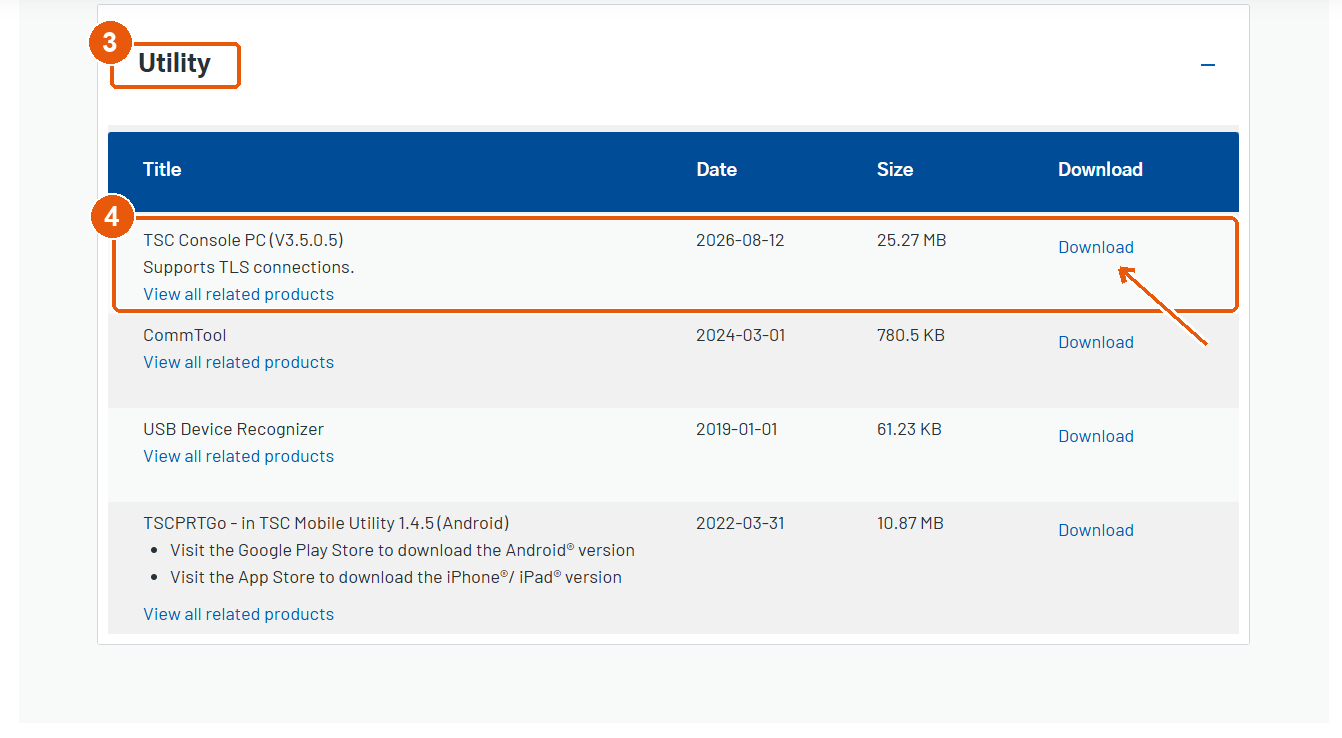This screenshot has width=1342, height=738.
Task: Collapse the Utility section with the minus icon
Action: tap(1208, 65)
